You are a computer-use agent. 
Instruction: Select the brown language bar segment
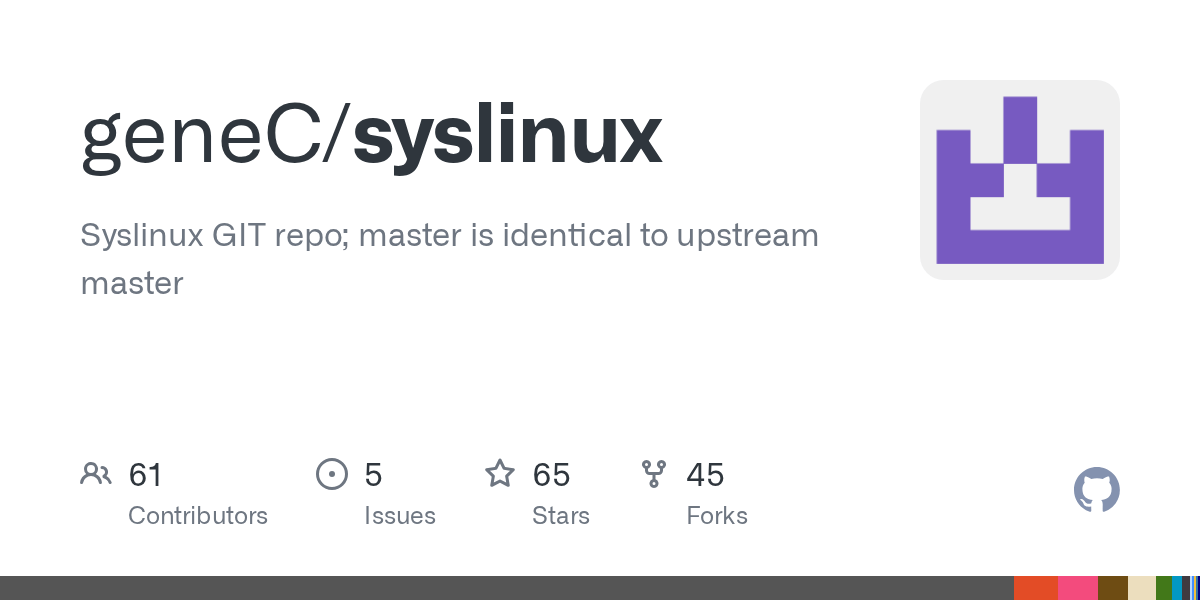click(x=1113, y=588)
